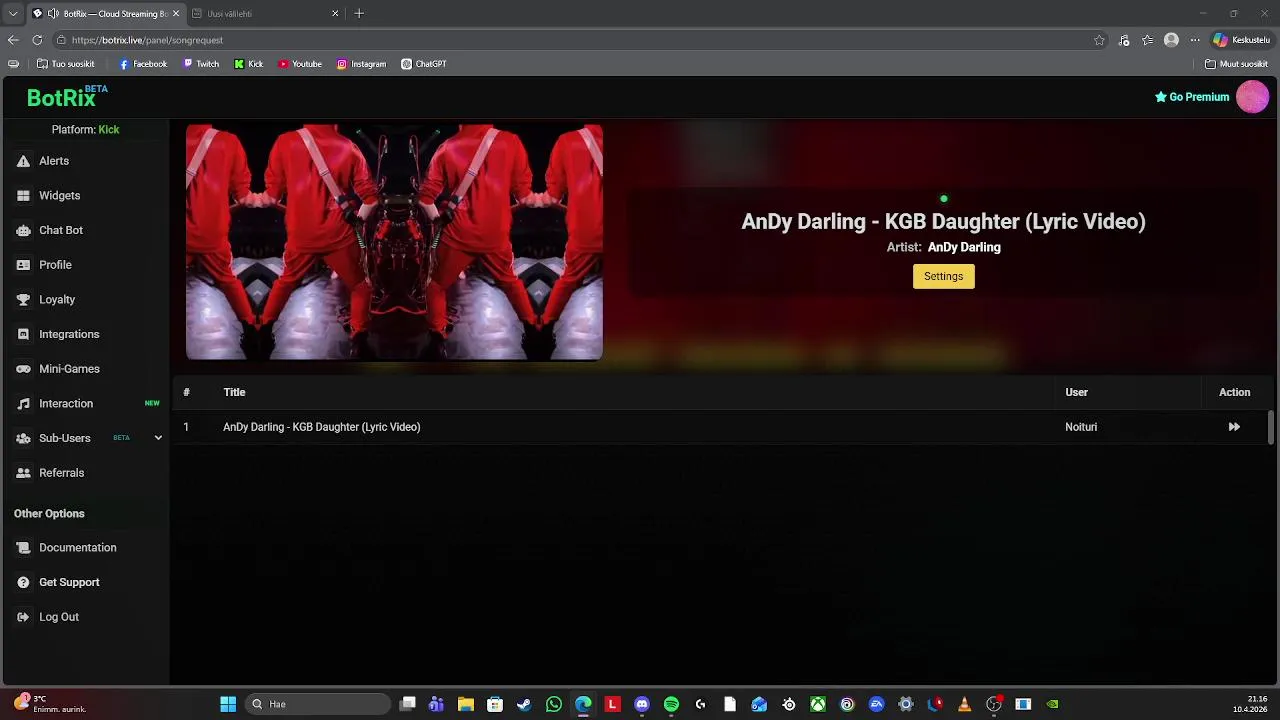Open the Twitch bookmark

tap(201, 64)
